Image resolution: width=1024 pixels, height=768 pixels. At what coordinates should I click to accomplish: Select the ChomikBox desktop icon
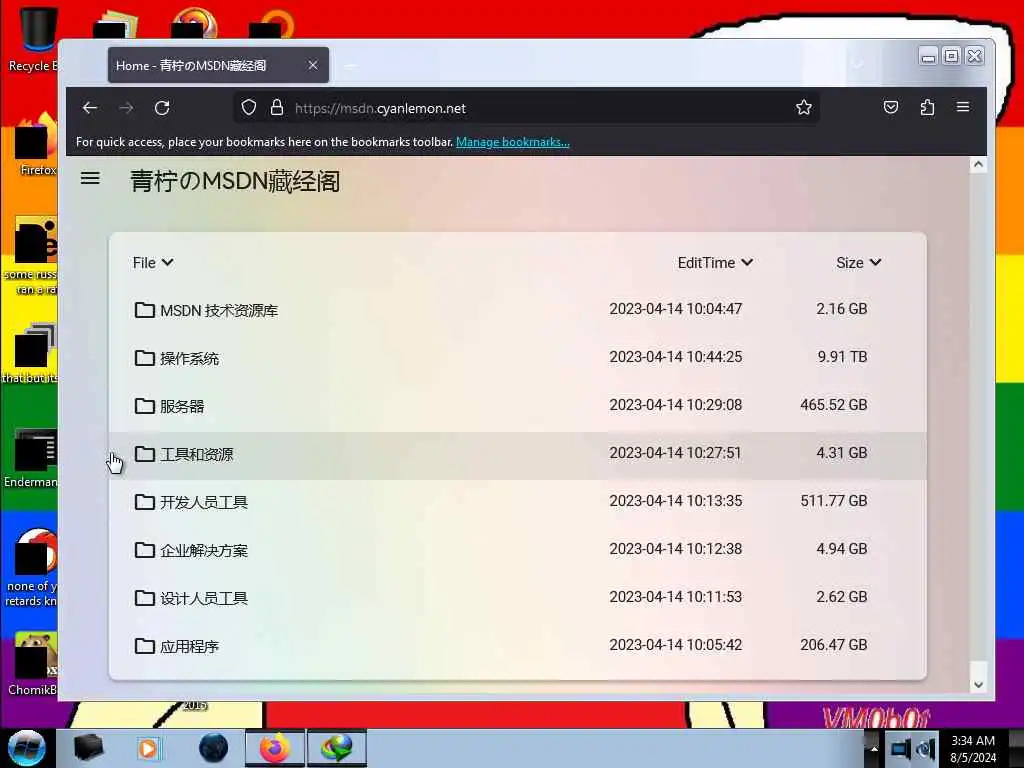pyautogui.click(x=33, y=664)
